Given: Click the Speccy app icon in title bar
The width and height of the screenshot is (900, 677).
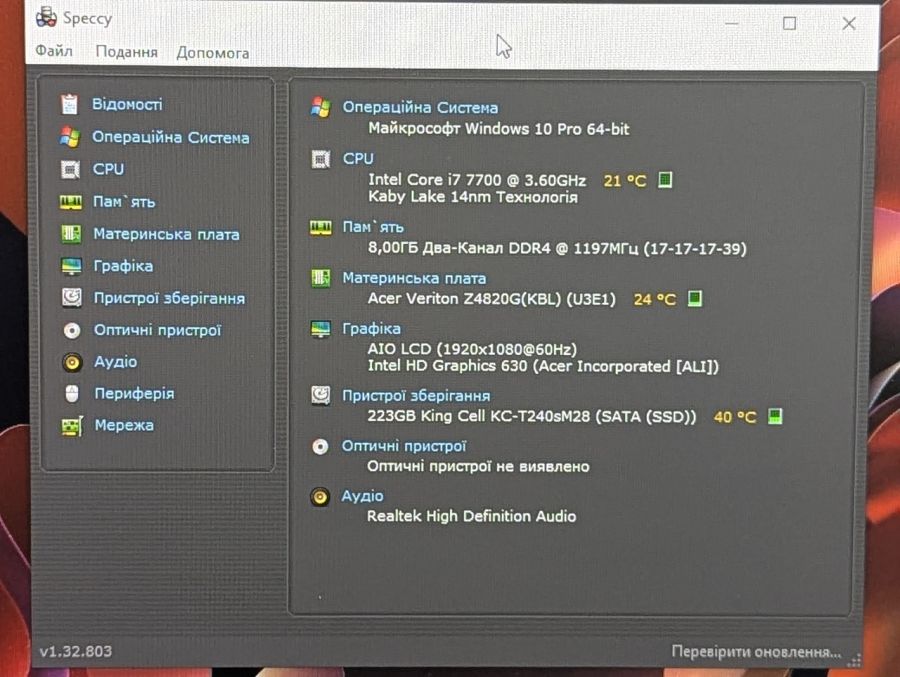Looking at the screenshot, I should pyautogui.click(x=46, y=17).
